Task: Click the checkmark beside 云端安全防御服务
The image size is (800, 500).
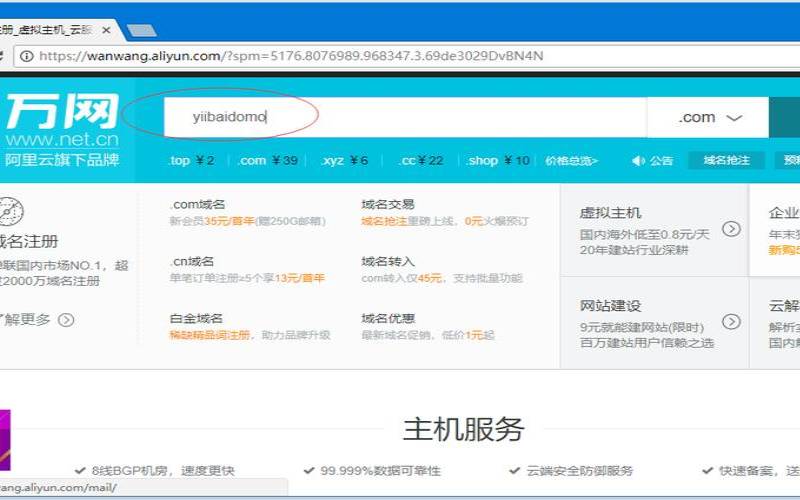Action: pos(514,470)
